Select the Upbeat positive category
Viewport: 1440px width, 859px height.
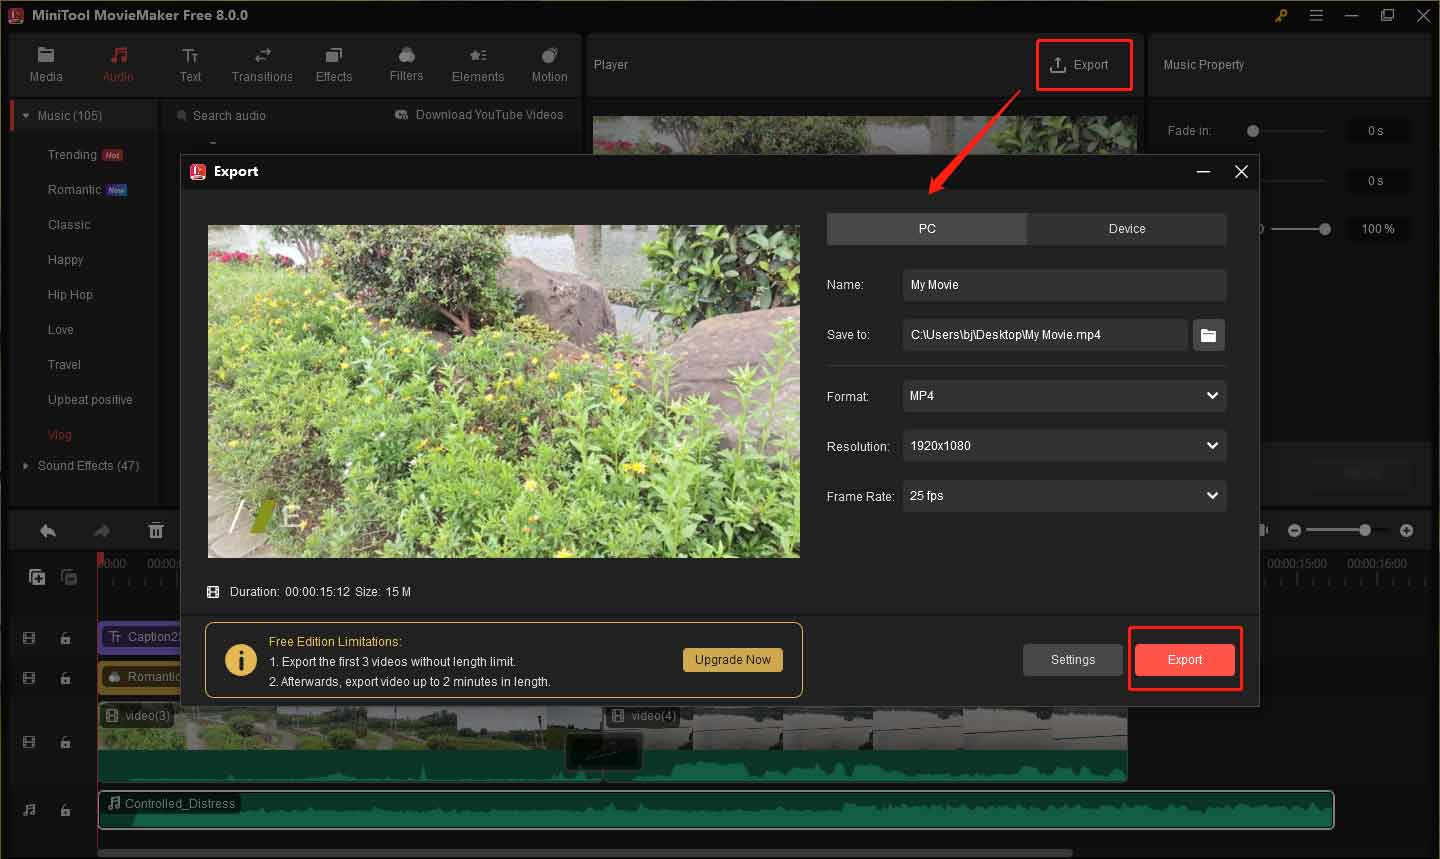[90, 400]
